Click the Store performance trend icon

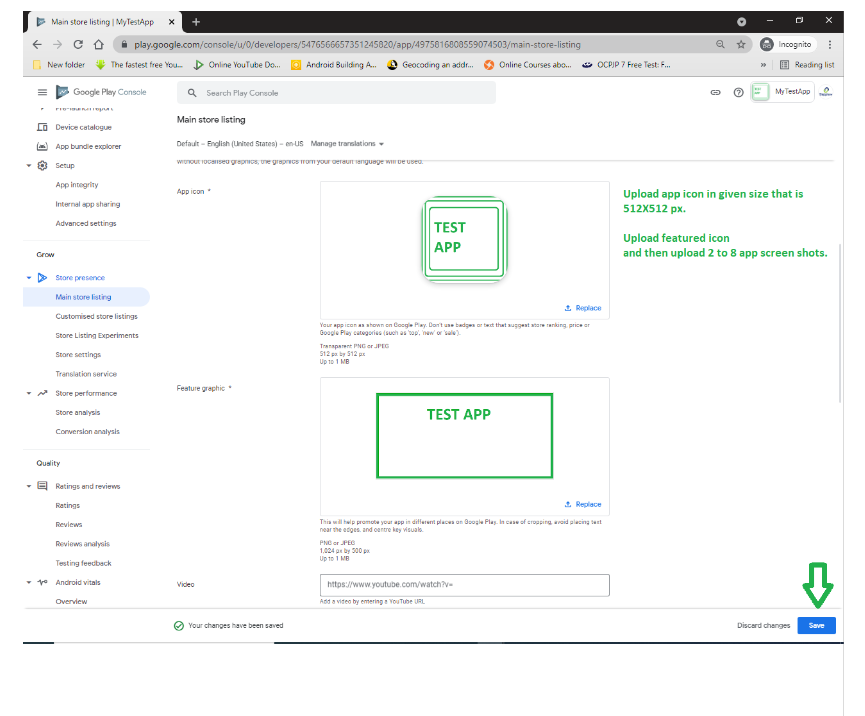click(x=42, y=393)
